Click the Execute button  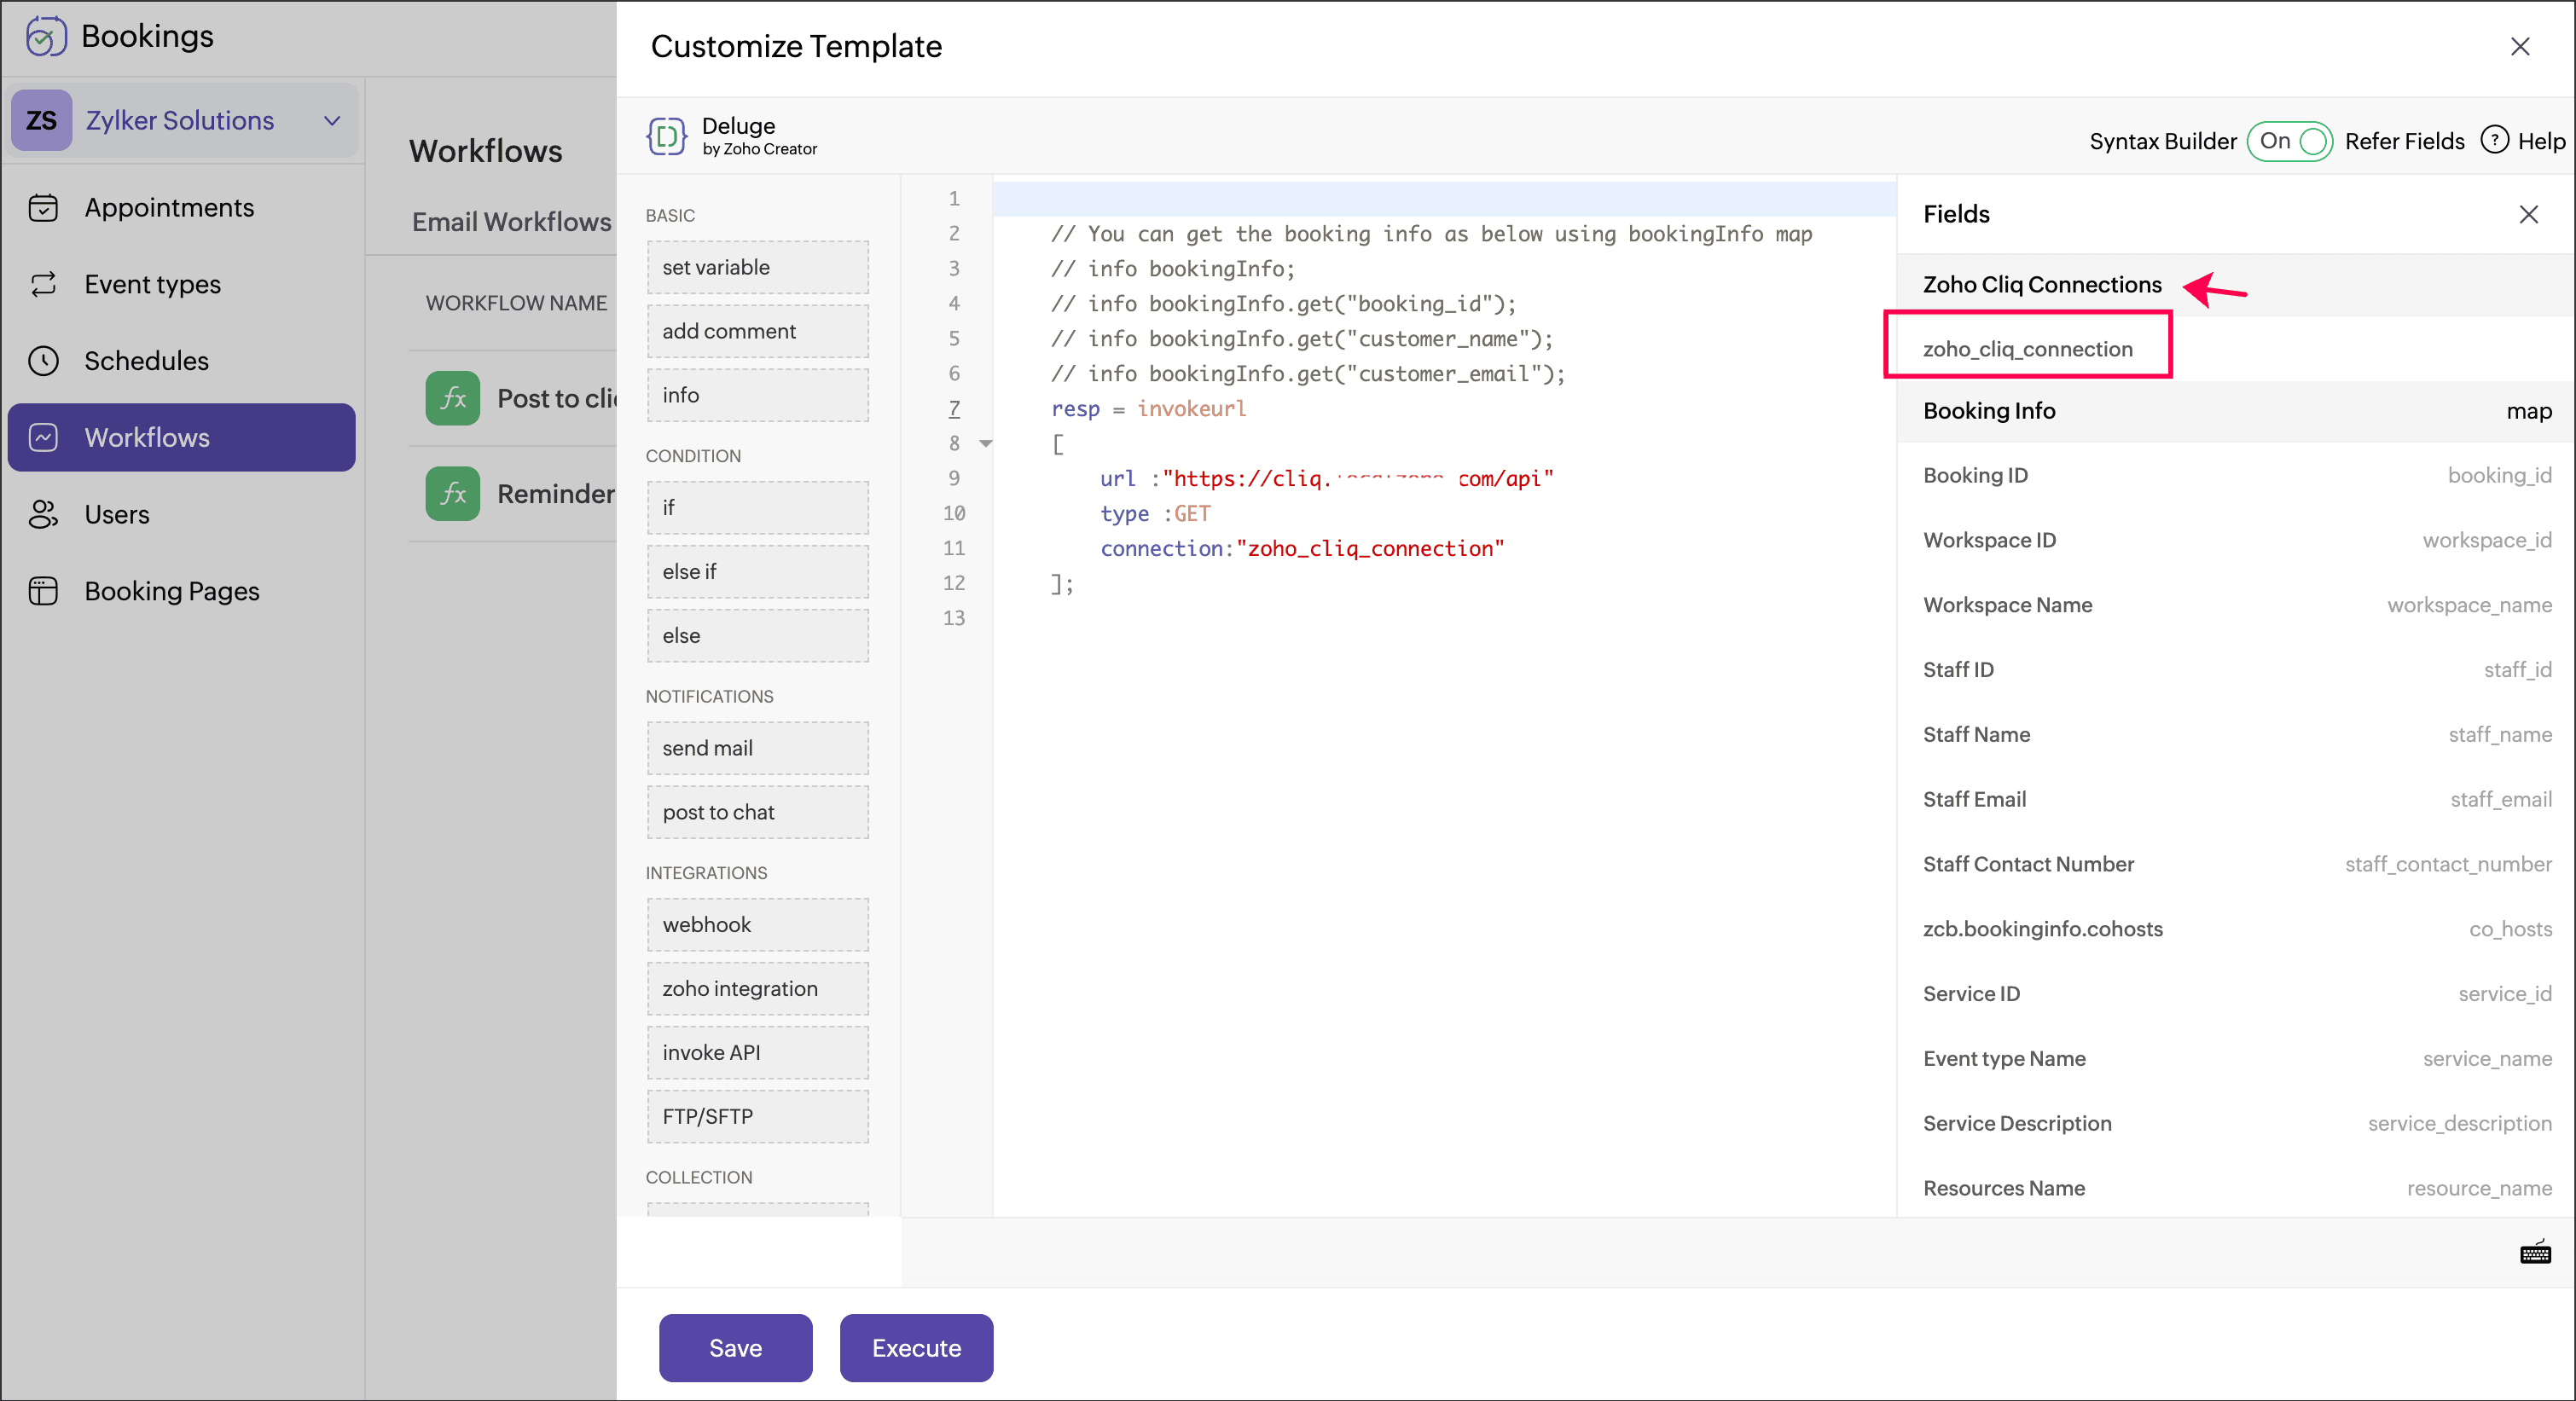[x=916, y=1348]
